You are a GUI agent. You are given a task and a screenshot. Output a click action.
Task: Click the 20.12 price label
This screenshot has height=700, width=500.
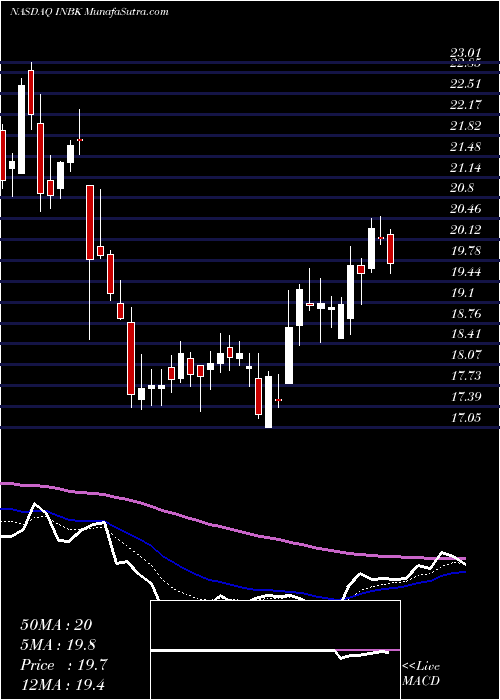pos(465,230)
